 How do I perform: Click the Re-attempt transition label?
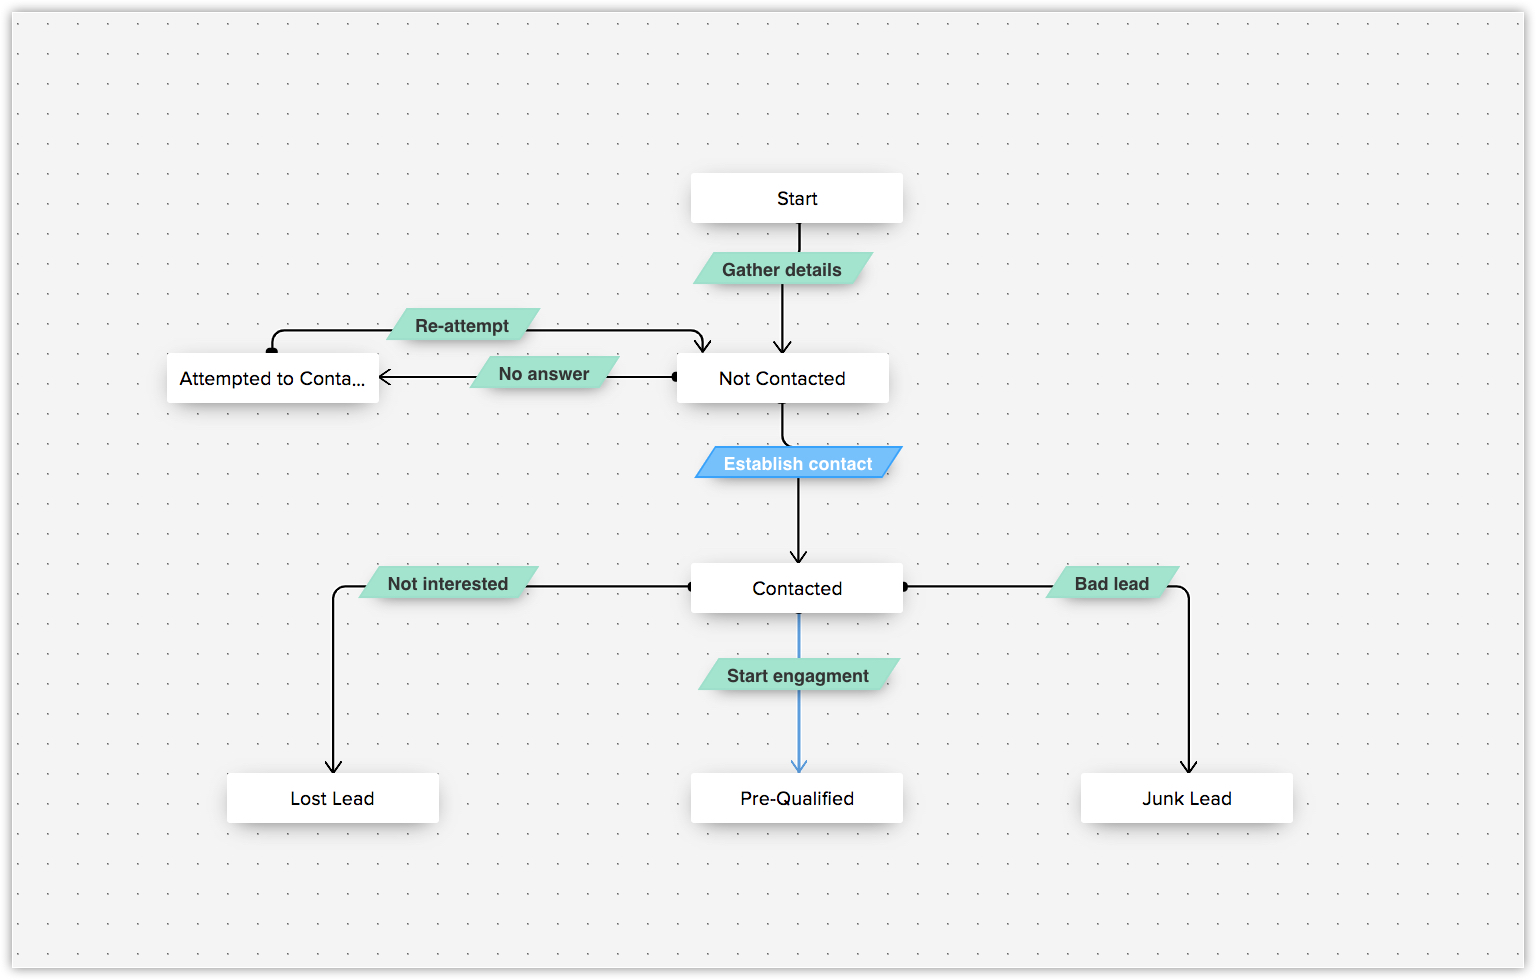[462, 325]
